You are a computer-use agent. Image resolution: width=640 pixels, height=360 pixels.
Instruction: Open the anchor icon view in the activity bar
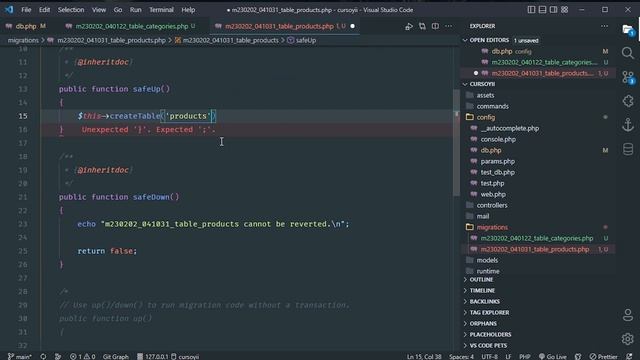click(x=628, y=125)
